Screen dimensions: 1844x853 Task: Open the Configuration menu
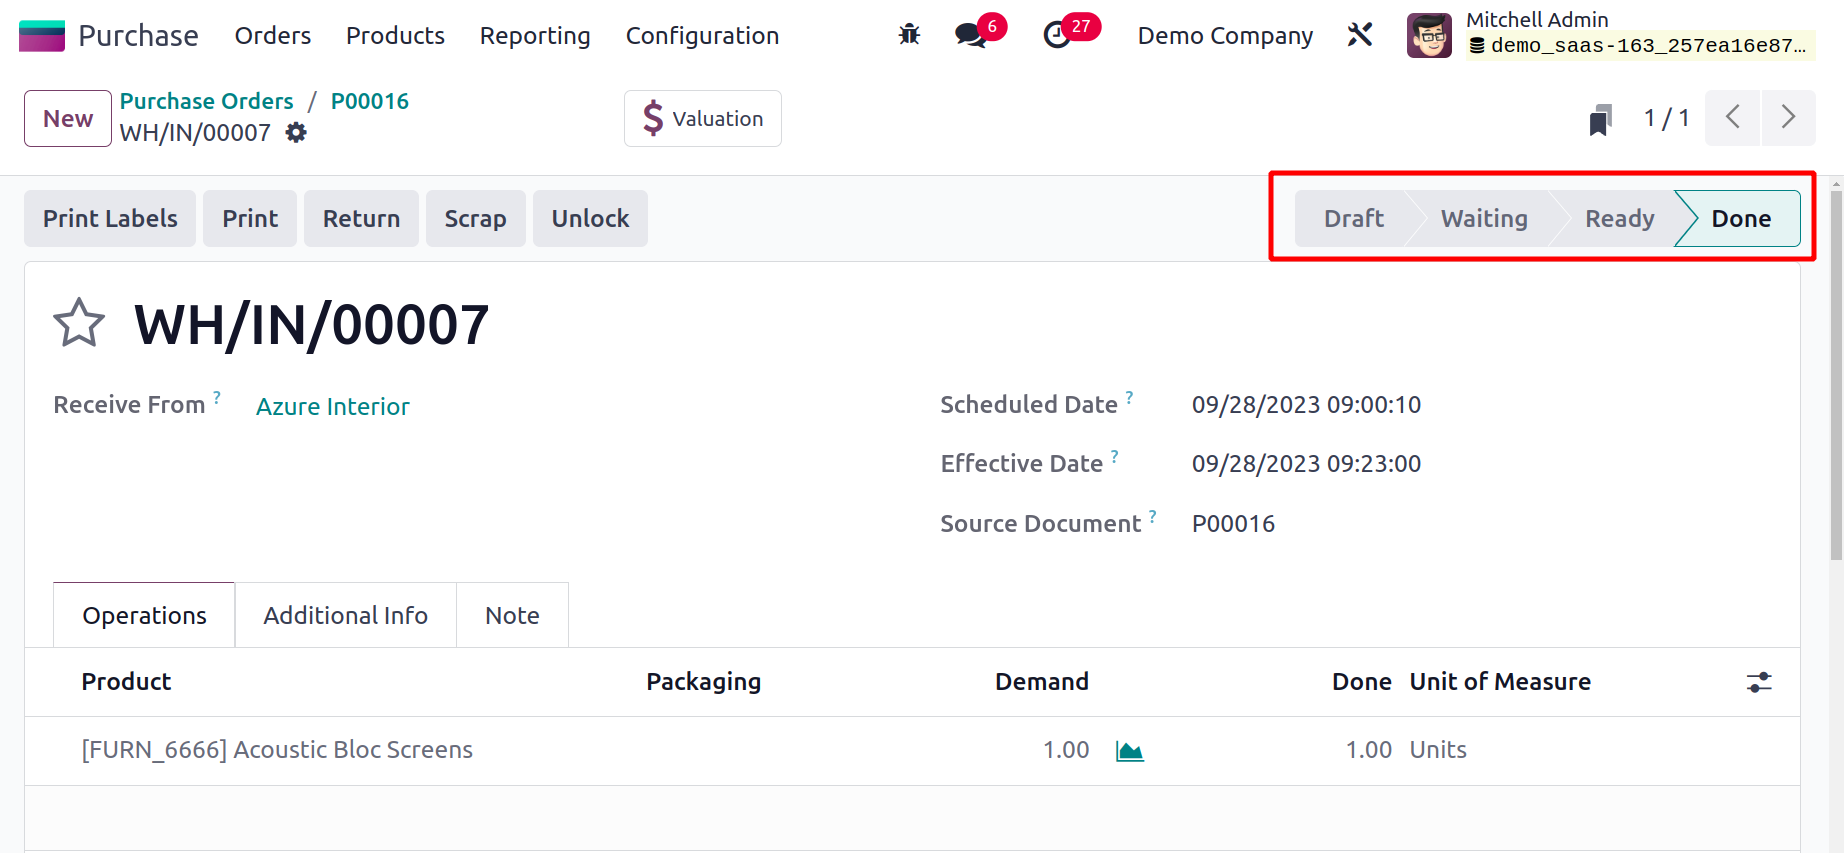pyautogui.click(x=702, y=36)
